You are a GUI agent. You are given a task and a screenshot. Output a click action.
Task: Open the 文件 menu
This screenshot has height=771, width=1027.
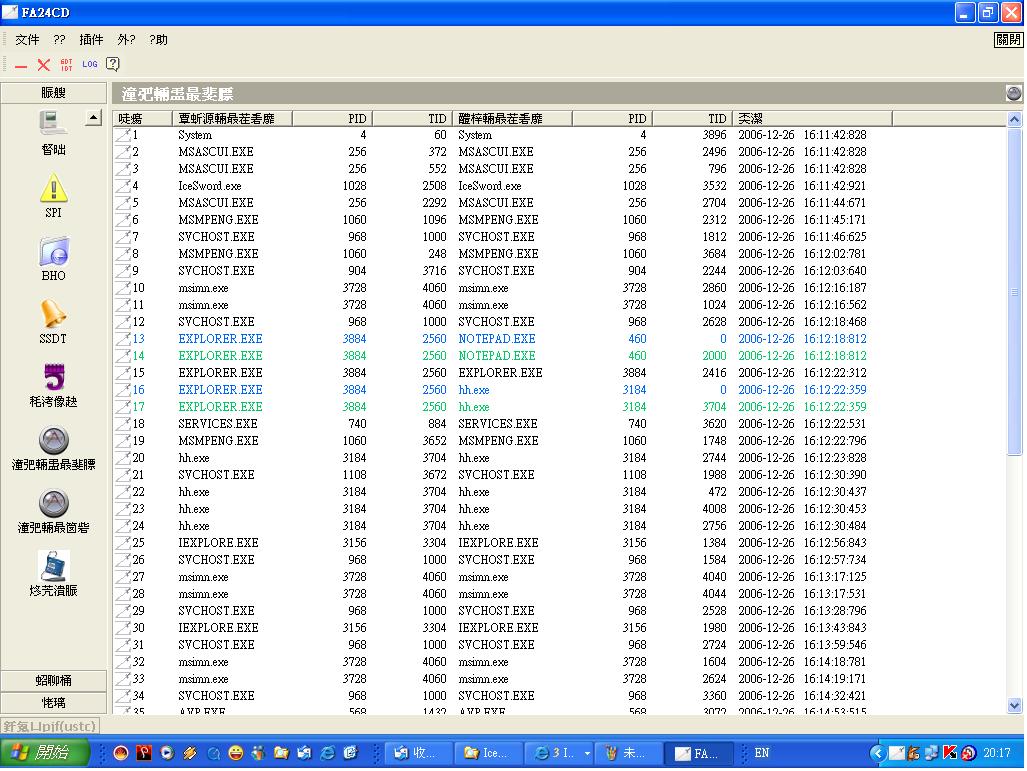tap(27, 40)
